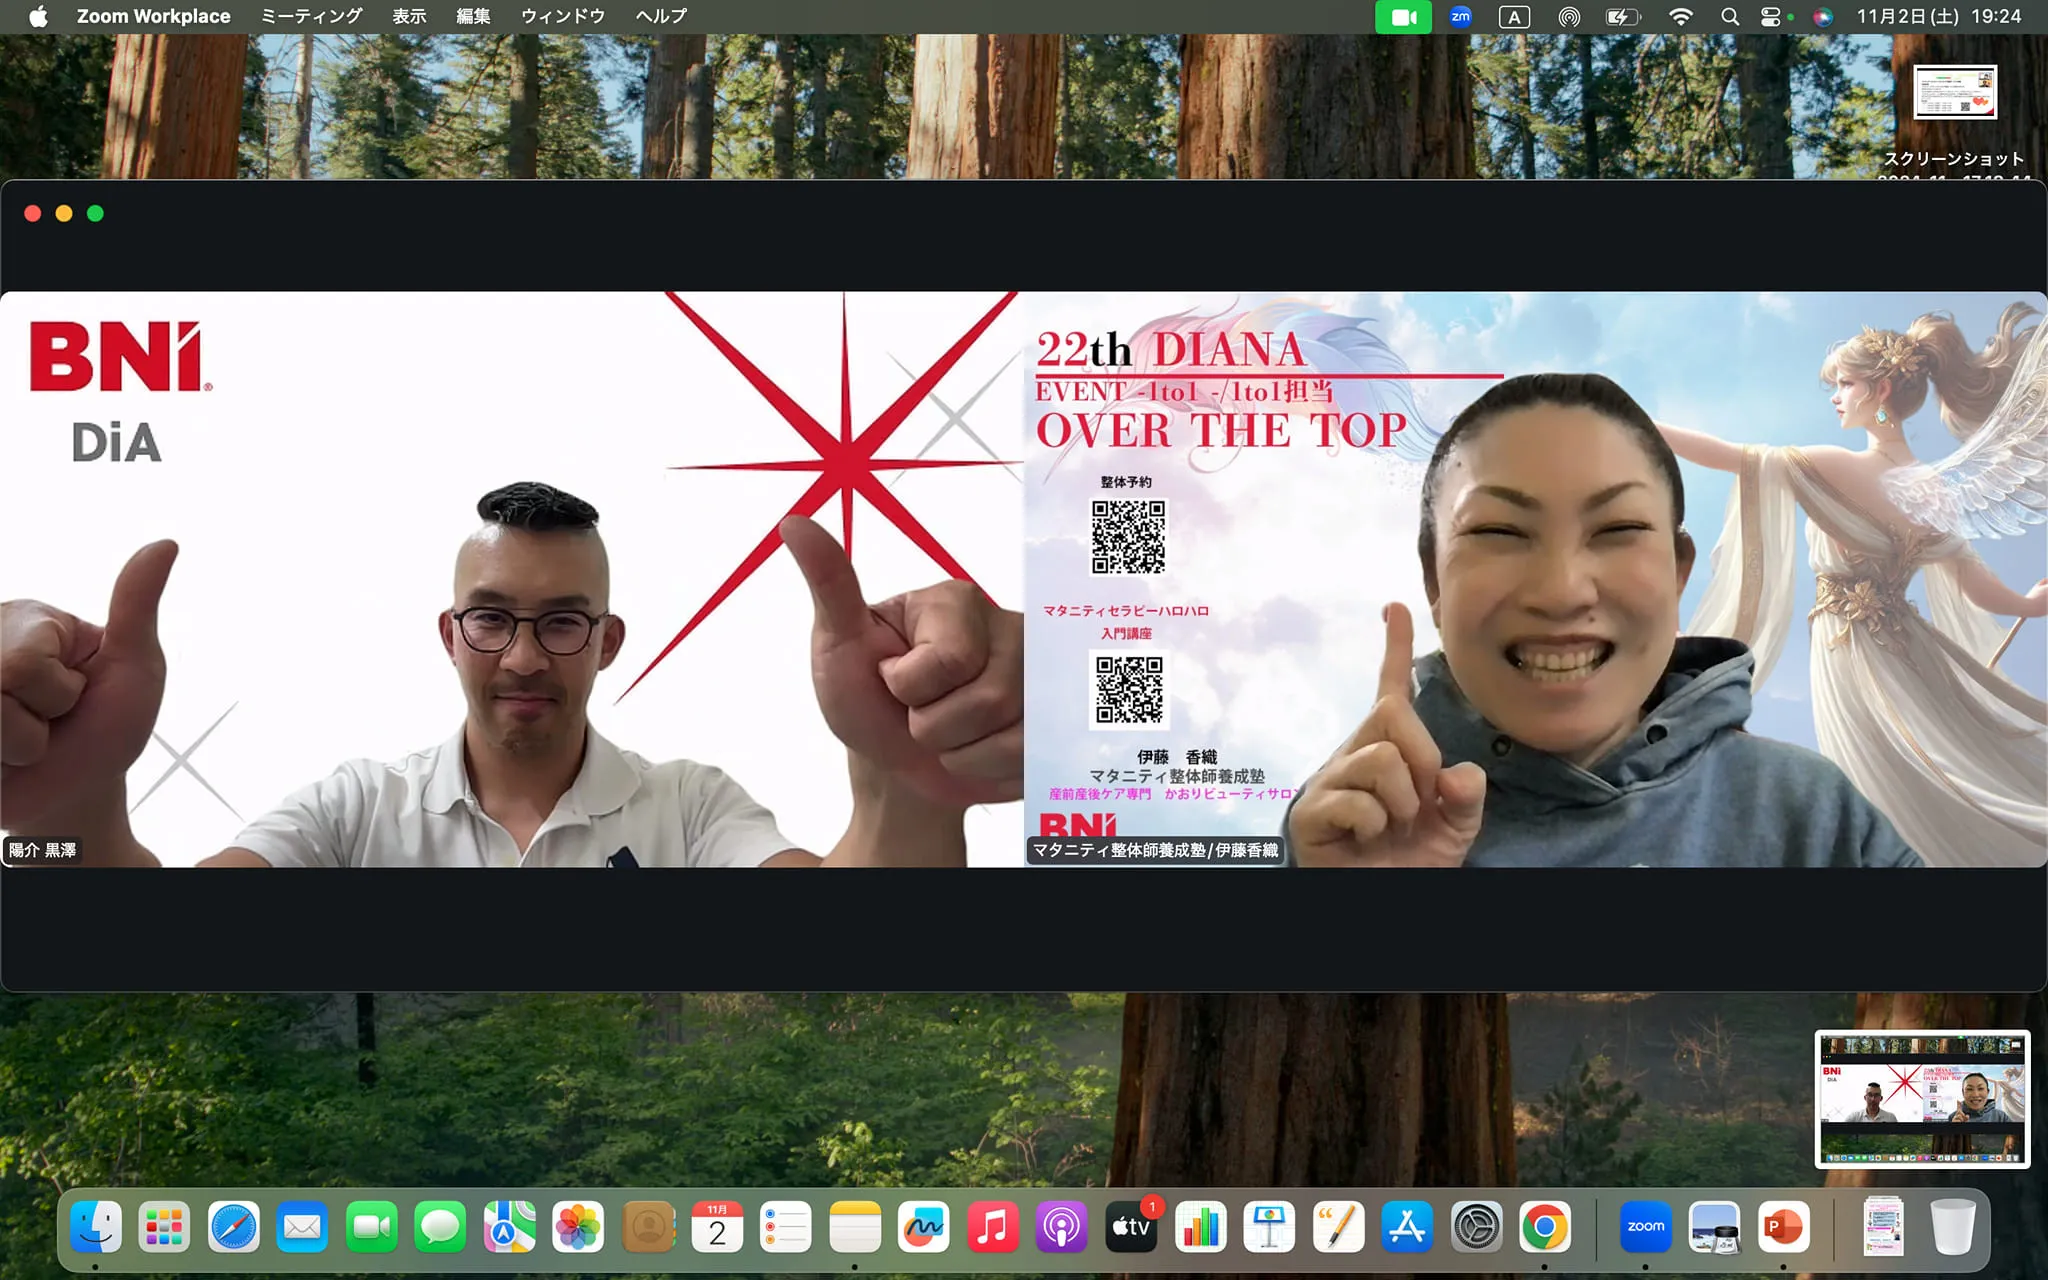Open the ウィンドウ menu
The image size is (2048, 1280).
coord(563,17)
